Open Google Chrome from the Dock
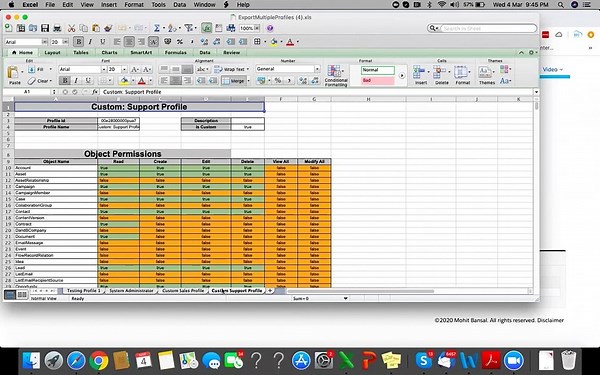The image size is (600, 375). [98, 360]
